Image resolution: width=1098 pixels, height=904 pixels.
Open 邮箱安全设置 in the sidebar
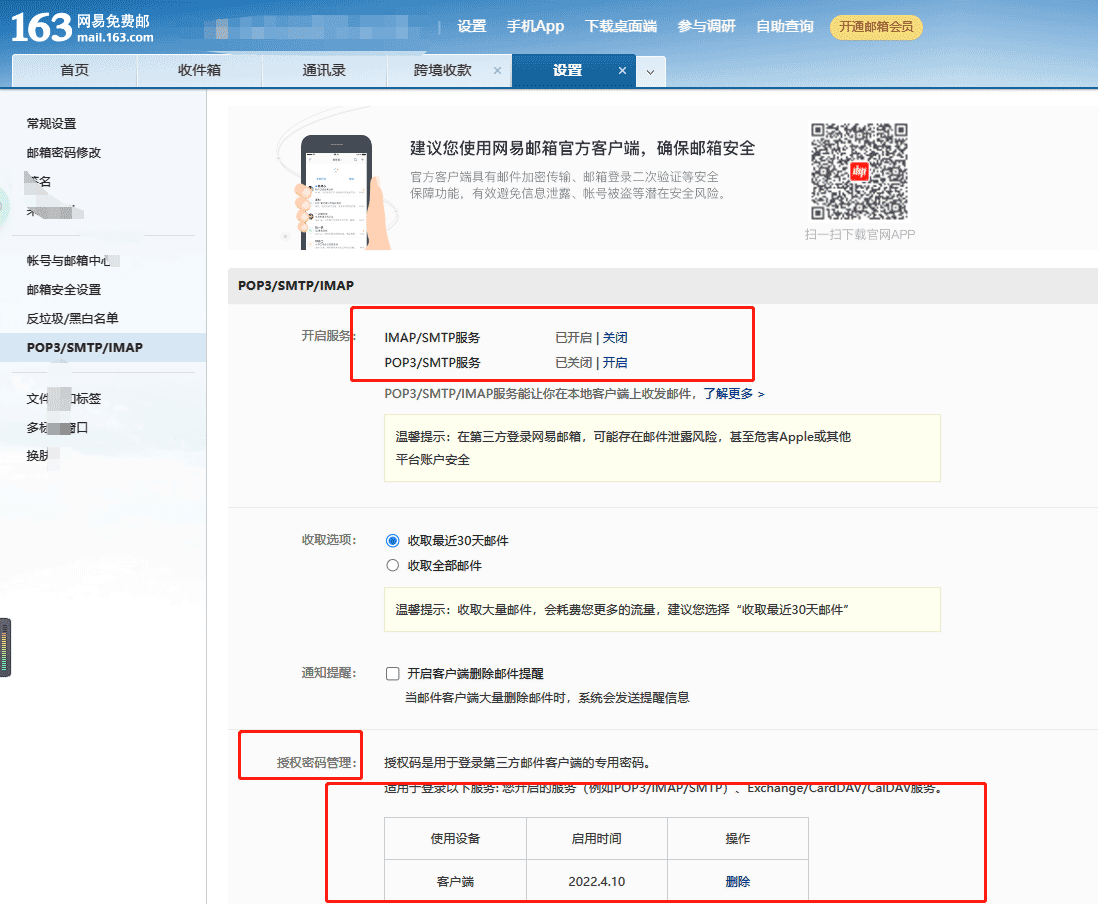64,290
